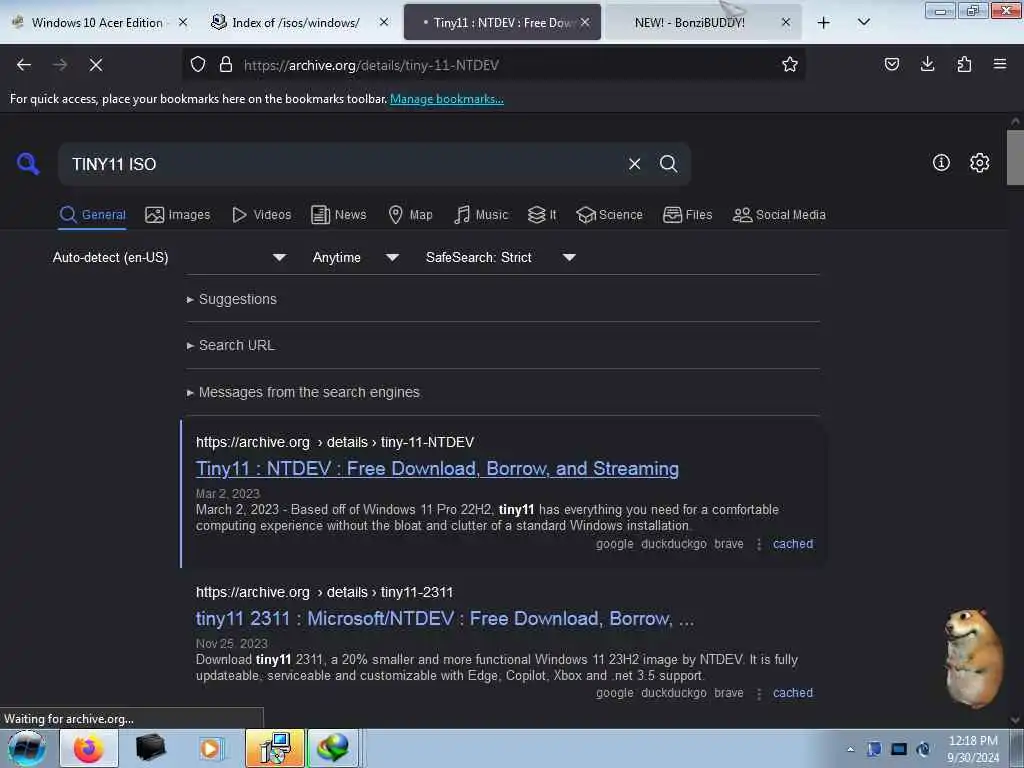Open more options dots for tiny11 2311 result
Image resolution: width=1024 pixels, height=768 pixels.
click(758, 693)
